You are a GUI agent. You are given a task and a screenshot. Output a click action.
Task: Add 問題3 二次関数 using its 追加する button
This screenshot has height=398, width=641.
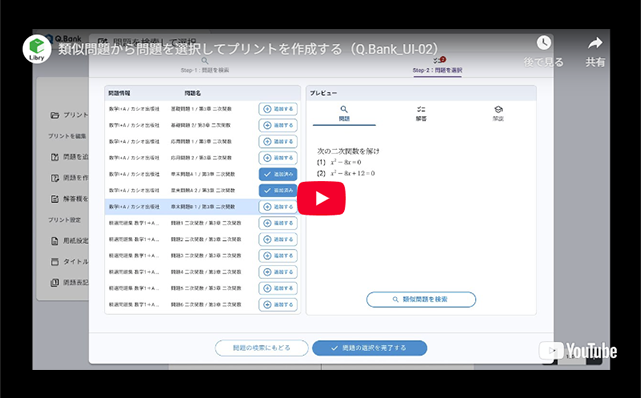click(278, 256)
